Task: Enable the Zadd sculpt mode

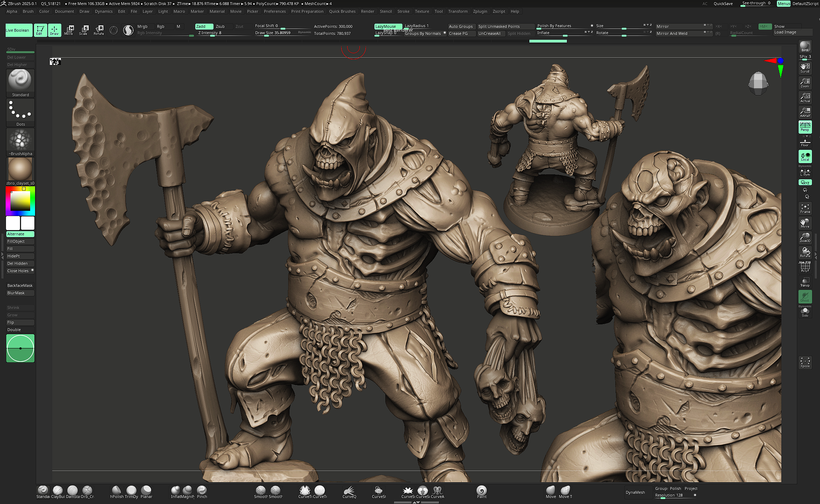Action: pos(202,25)
